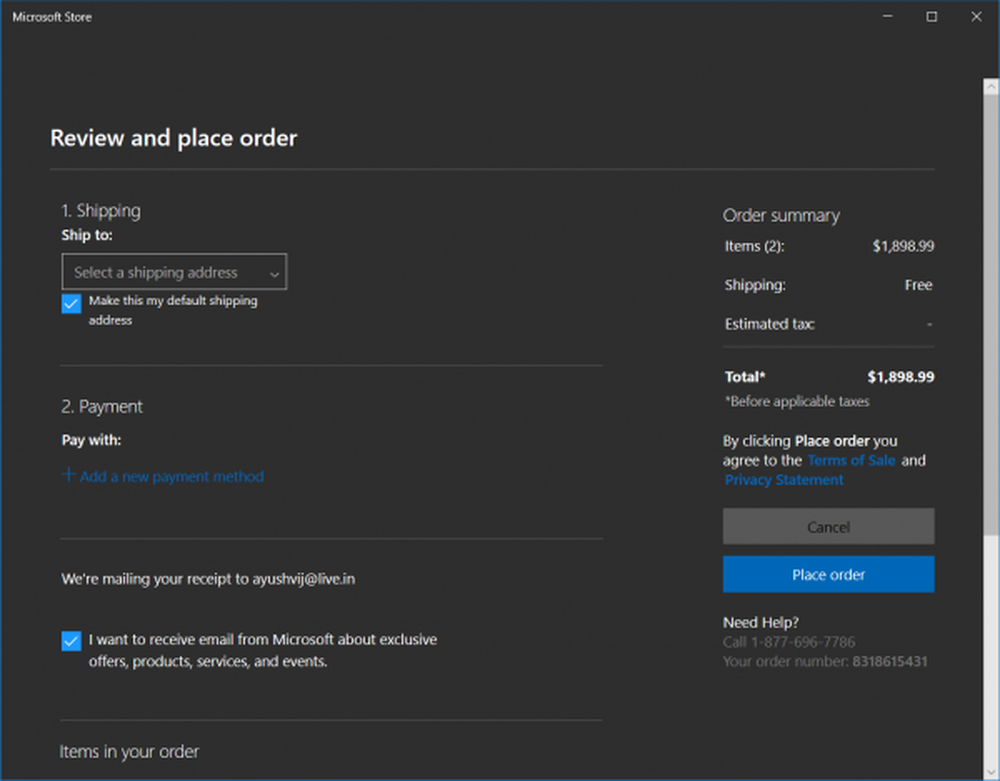Screen dimensions: 1000x781
Task: Toggle the Microsoft email offers checkbox
Action: [71, 641]
